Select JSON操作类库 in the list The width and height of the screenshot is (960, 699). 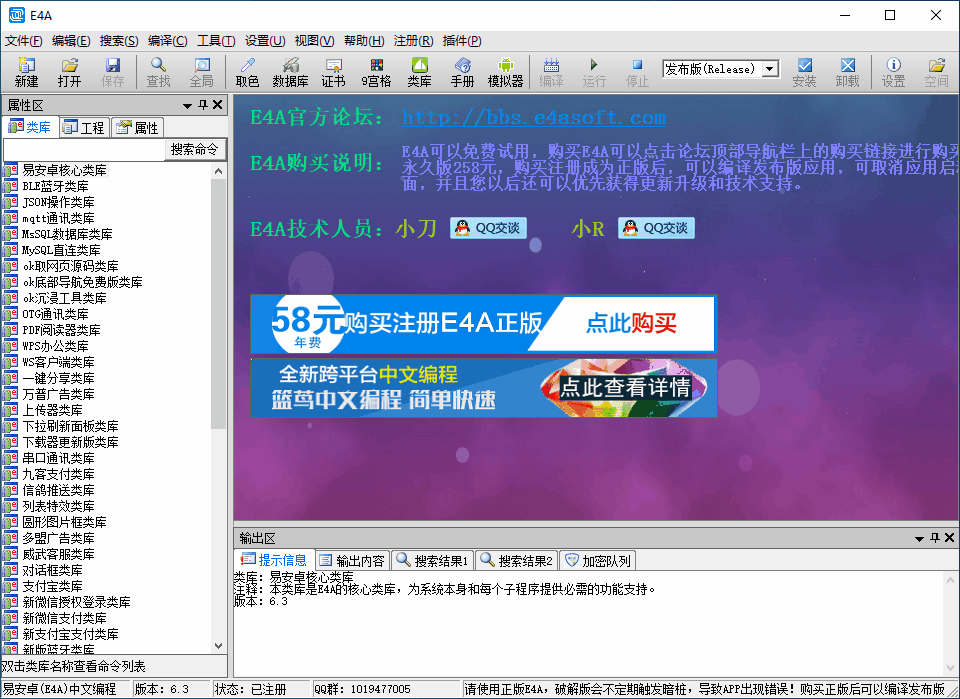[58, 202]
